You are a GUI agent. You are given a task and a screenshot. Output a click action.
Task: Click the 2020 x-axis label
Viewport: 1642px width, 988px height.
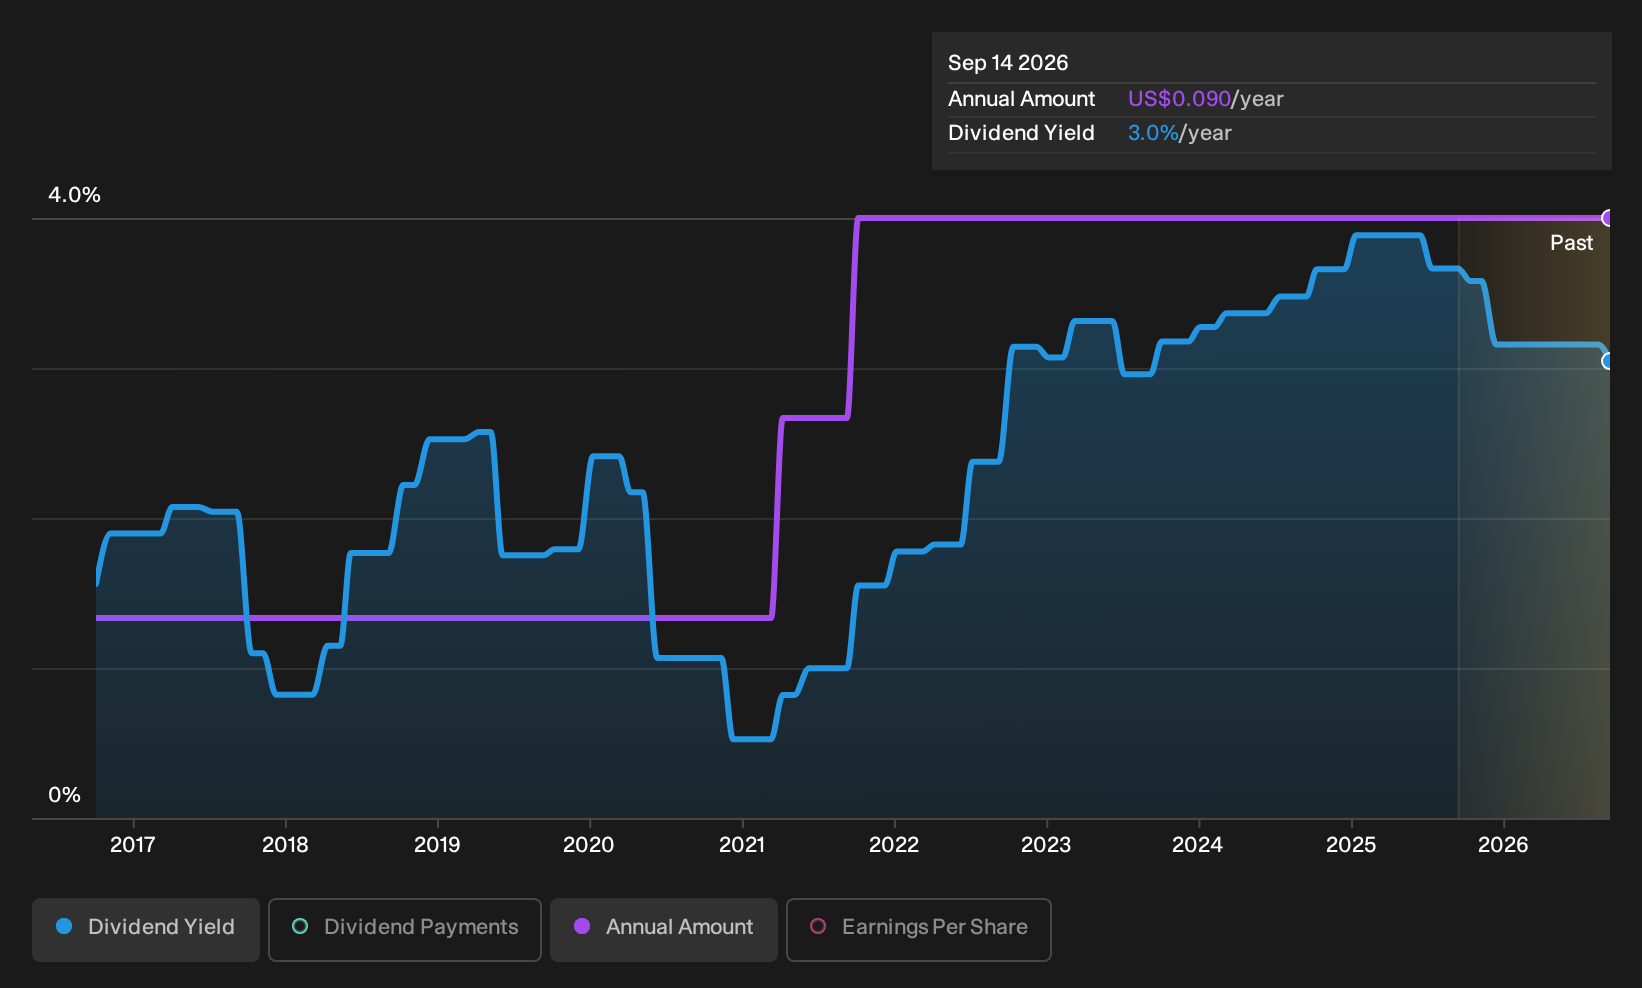pyautogui.click(x=589, y=845)
